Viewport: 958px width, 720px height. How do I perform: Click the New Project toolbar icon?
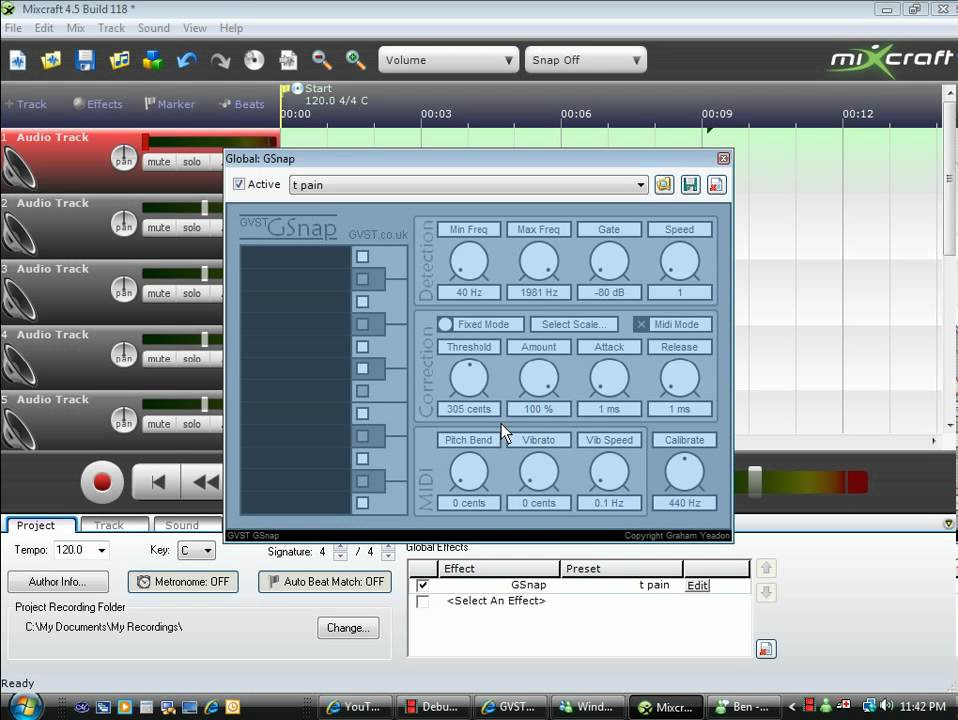click(18, 61)
